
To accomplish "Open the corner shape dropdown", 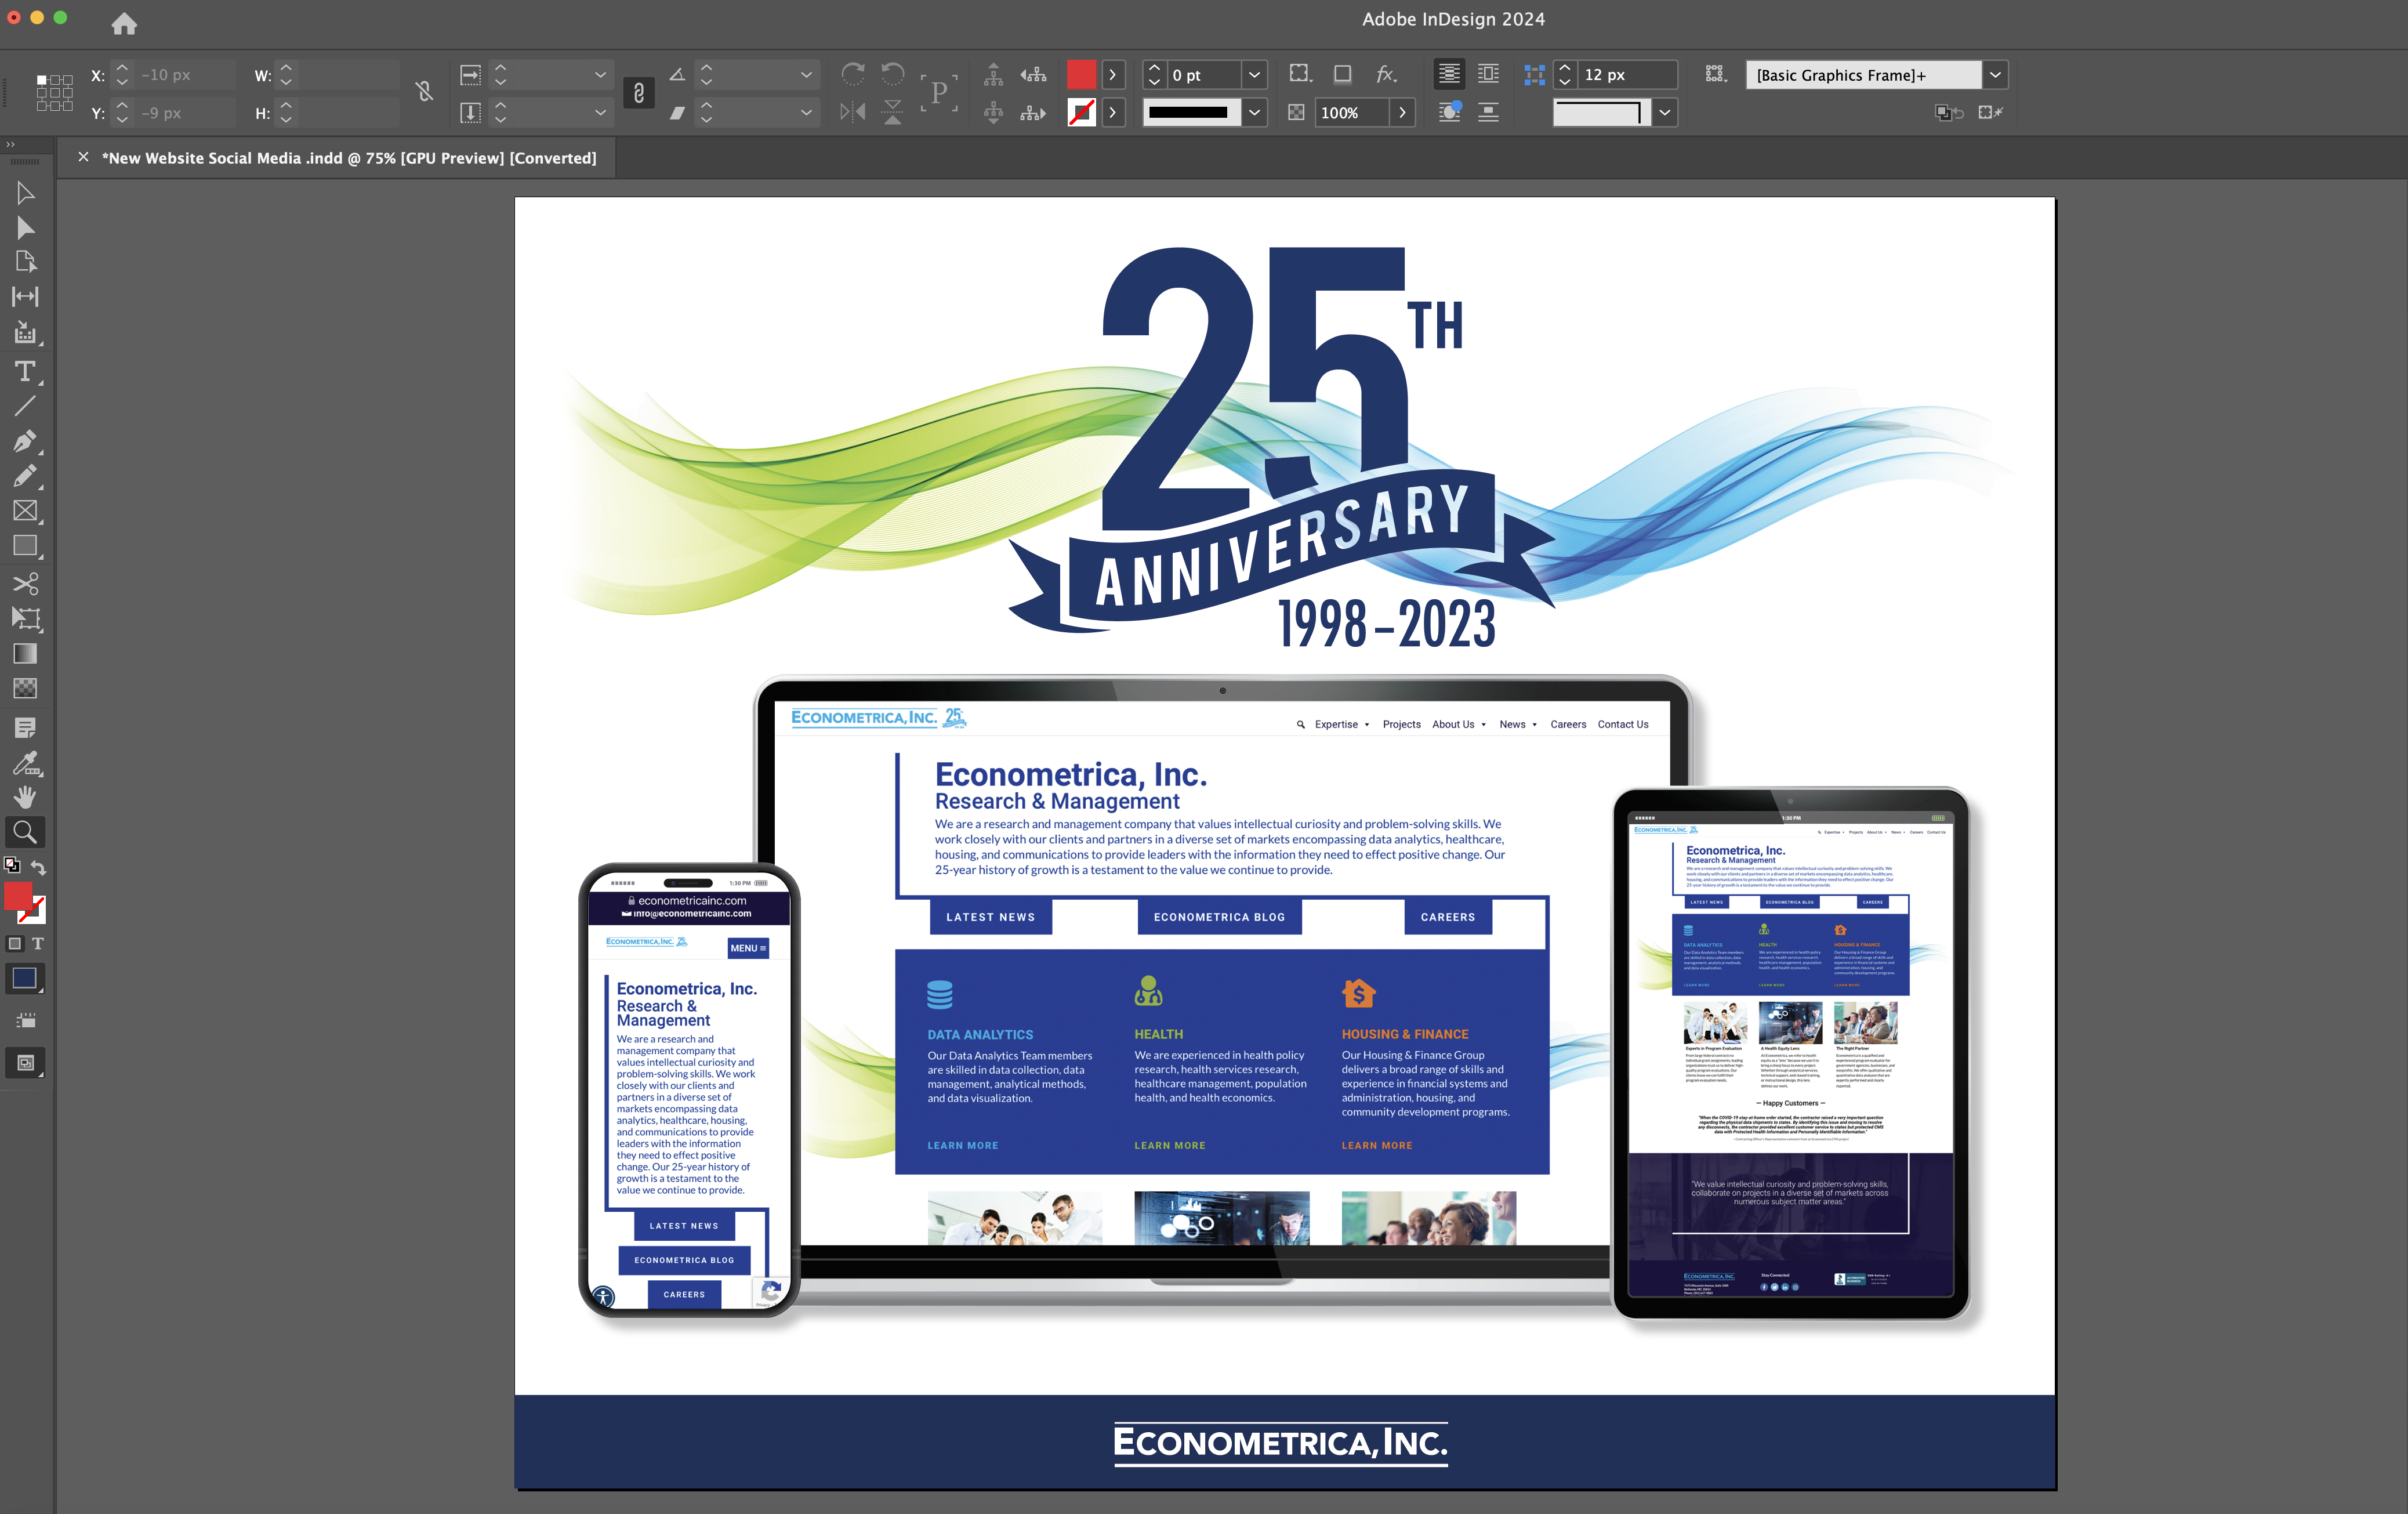I will pyautogui.click(x=1665, y=113).
